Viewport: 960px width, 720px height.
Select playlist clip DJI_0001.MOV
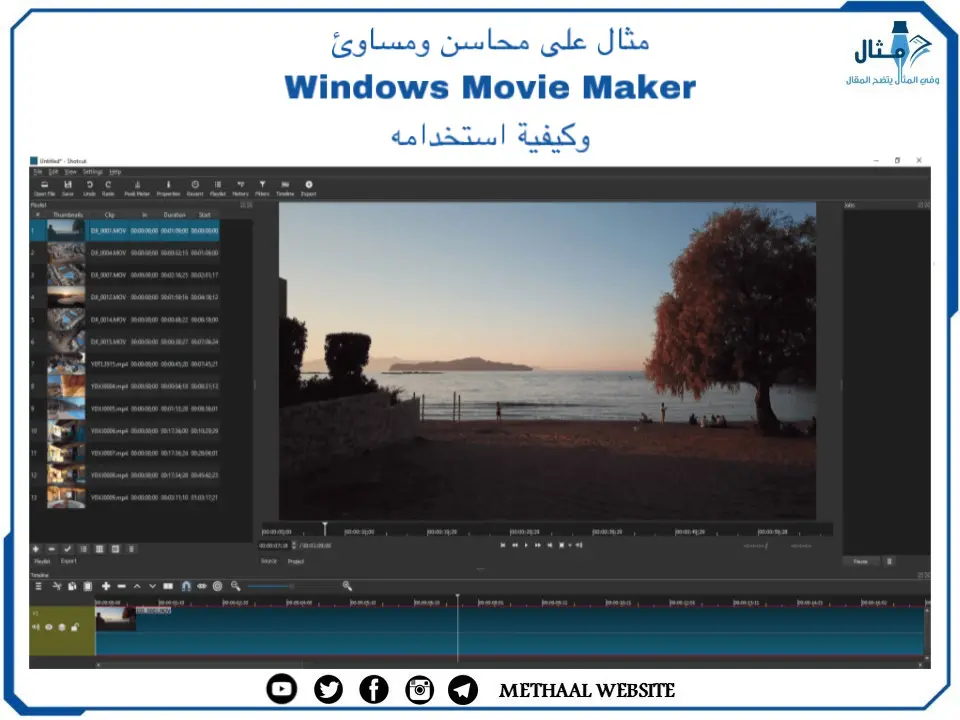[x=125, y=231]
